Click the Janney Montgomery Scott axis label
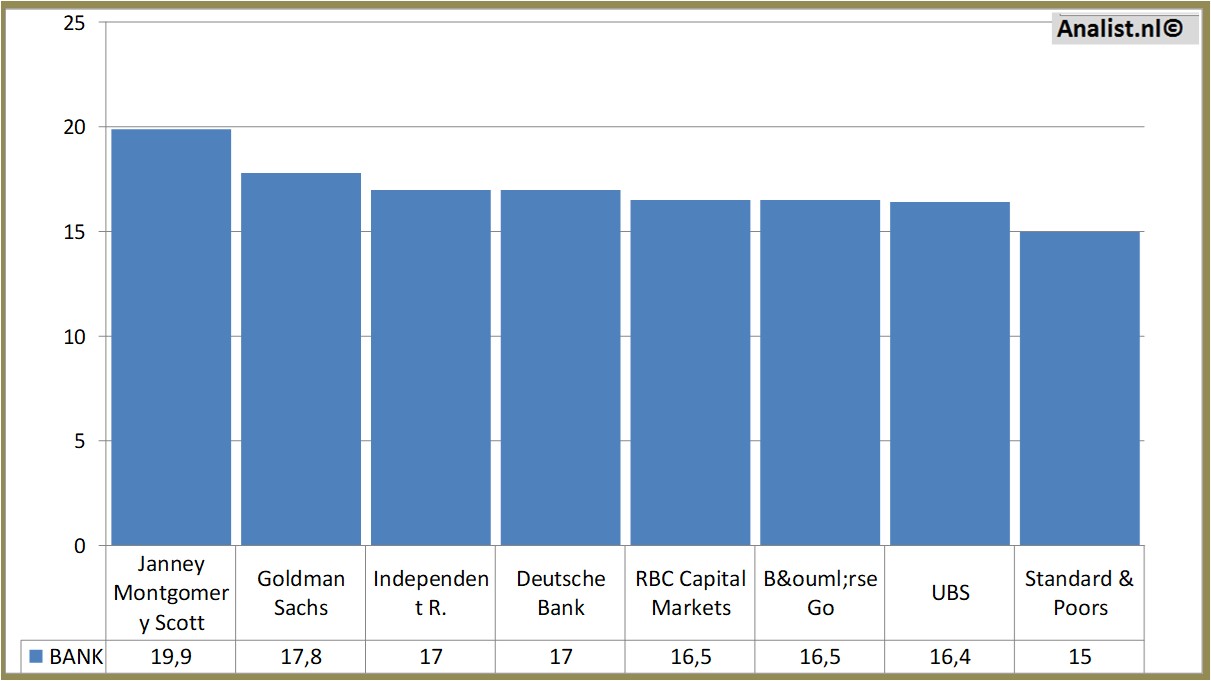Viewport: 1211px width, 681px height. [x=171, y=593]
